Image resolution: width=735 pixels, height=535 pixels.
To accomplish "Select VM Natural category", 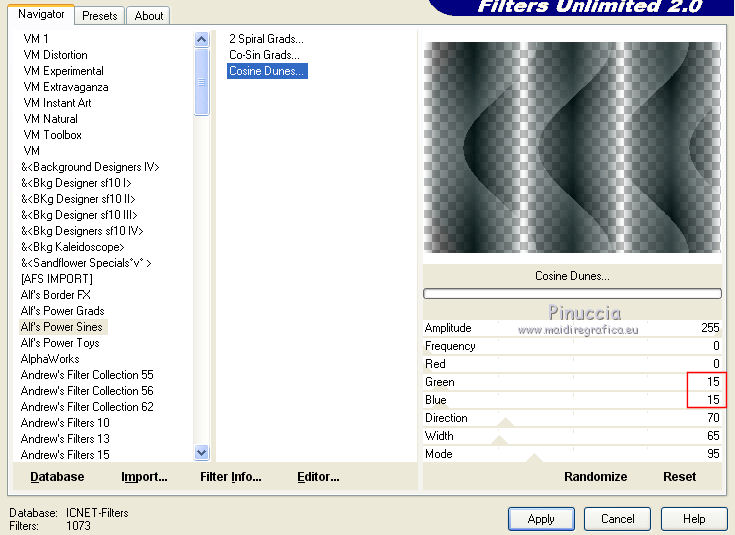I will [51, 119].
